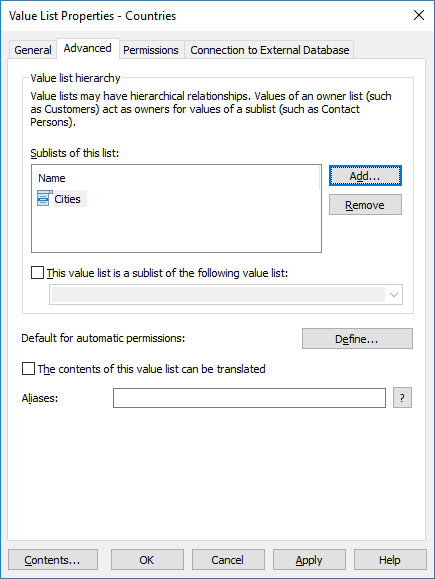Select the Advanced tab
This screenshot has width=435, height=579.
pyautogui.click(x=88, y=48)
